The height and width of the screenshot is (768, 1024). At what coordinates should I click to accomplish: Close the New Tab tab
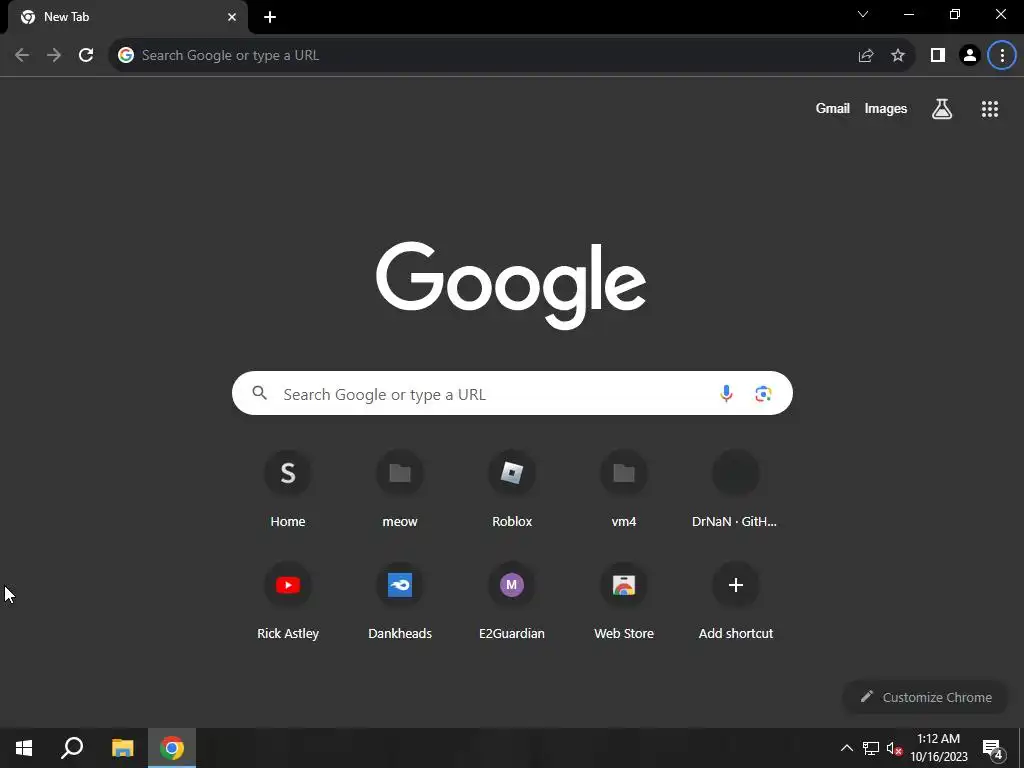(232, 17)
